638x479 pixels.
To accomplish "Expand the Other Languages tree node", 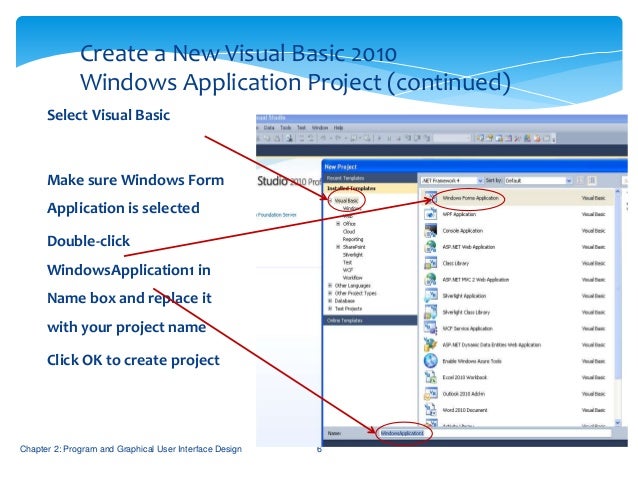I will [330, 286].
